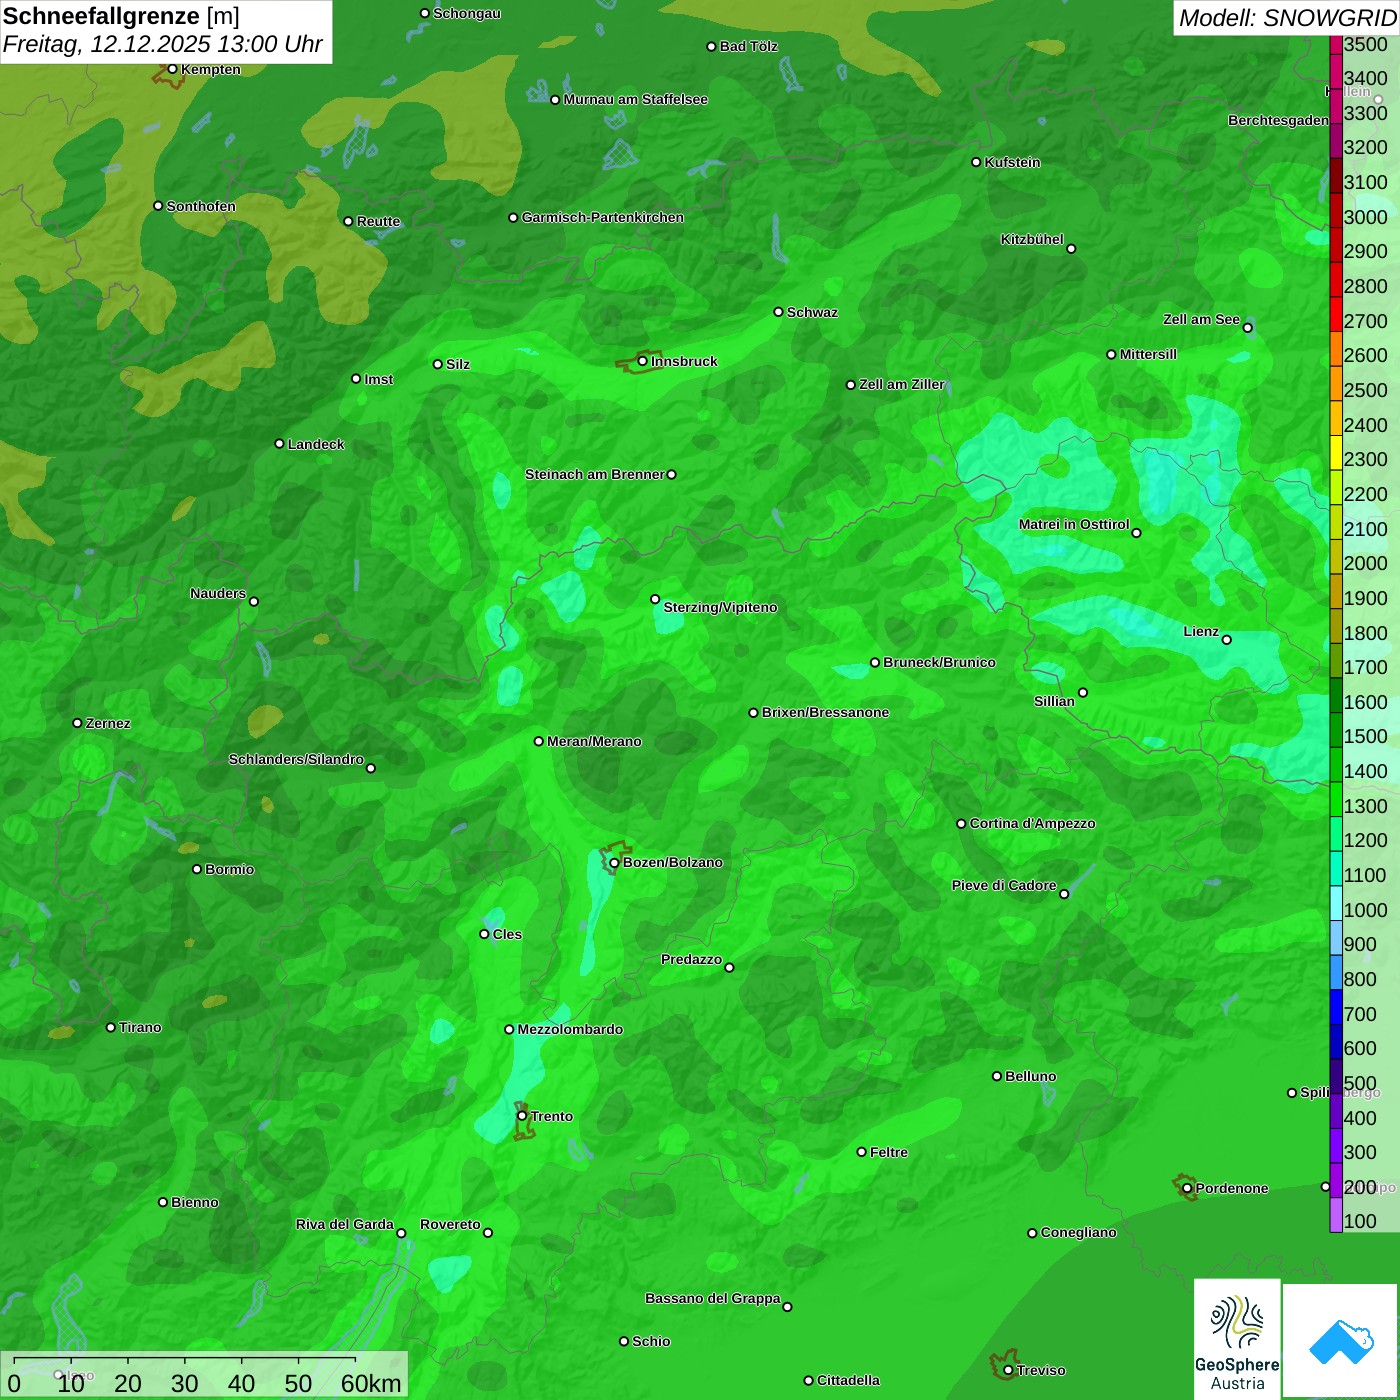This screenshot has width=1400, height=1400.
Task: Click the Zernez location dot
Action: (77, 723)
